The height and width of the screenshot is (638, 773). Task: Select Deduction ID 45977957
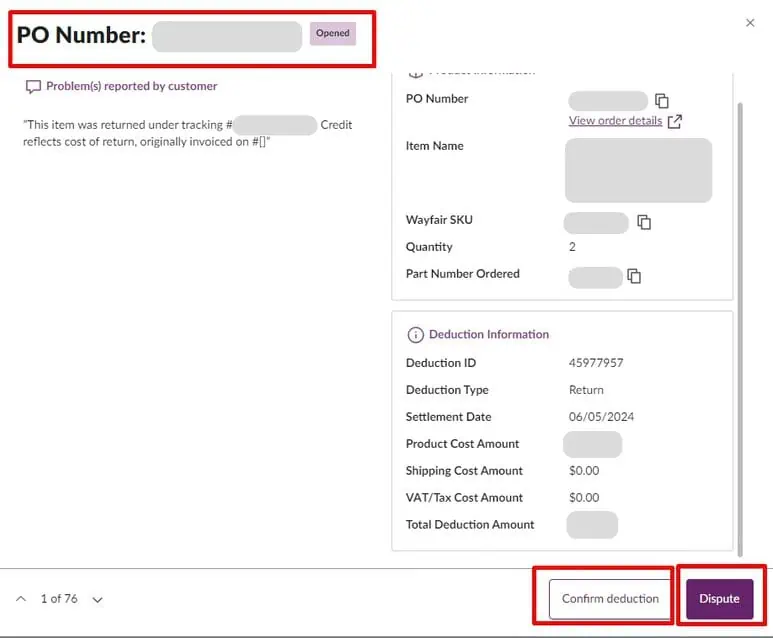596,363
